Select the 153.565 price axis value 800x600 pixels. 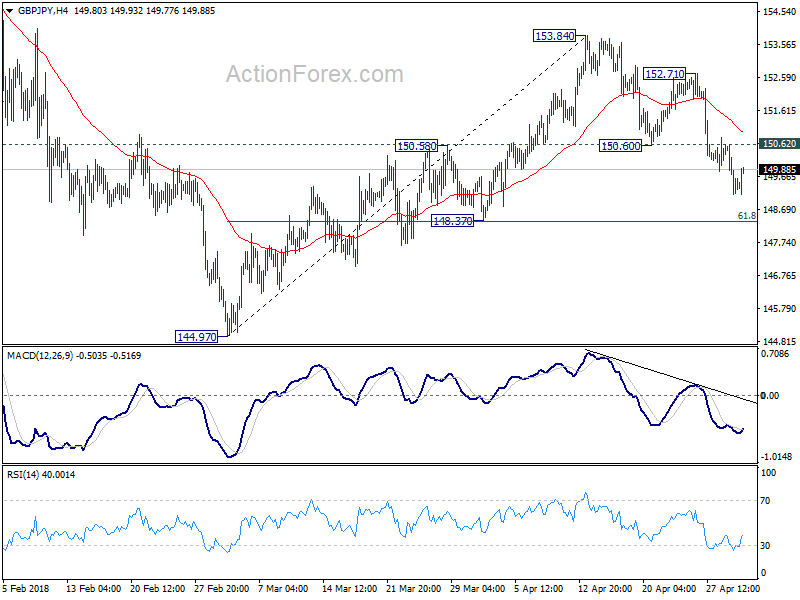(779, 45)
